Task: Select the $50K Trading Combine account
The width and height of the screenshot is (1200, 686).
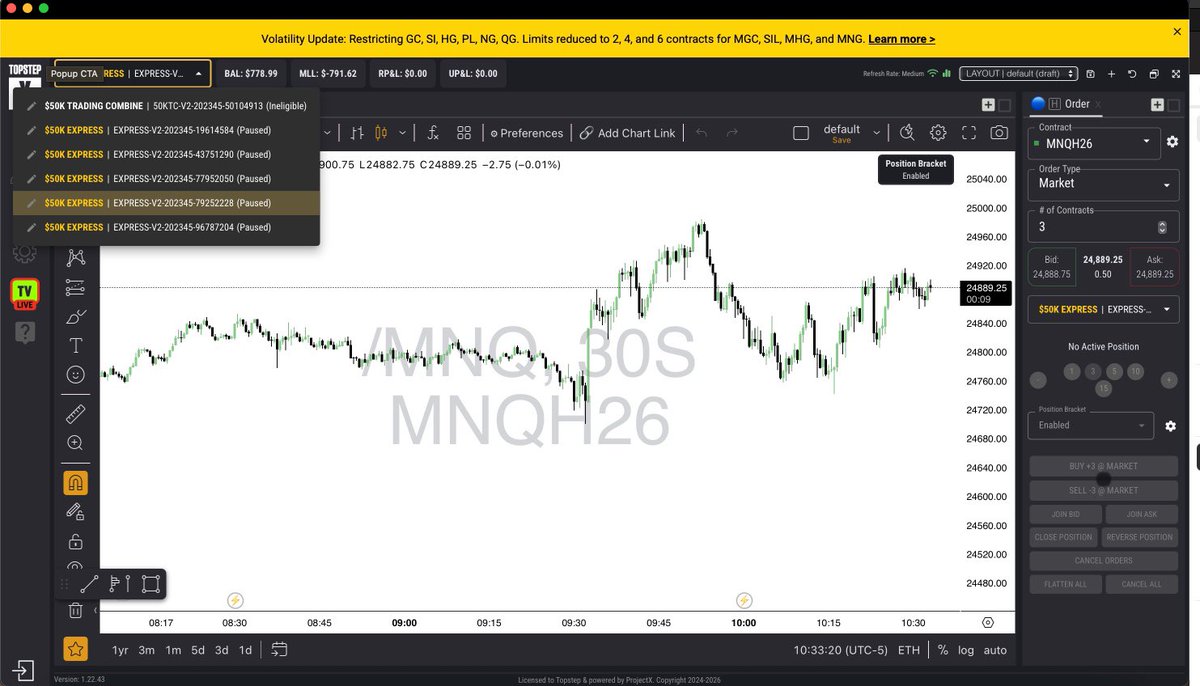Action: tap(167, 106)
